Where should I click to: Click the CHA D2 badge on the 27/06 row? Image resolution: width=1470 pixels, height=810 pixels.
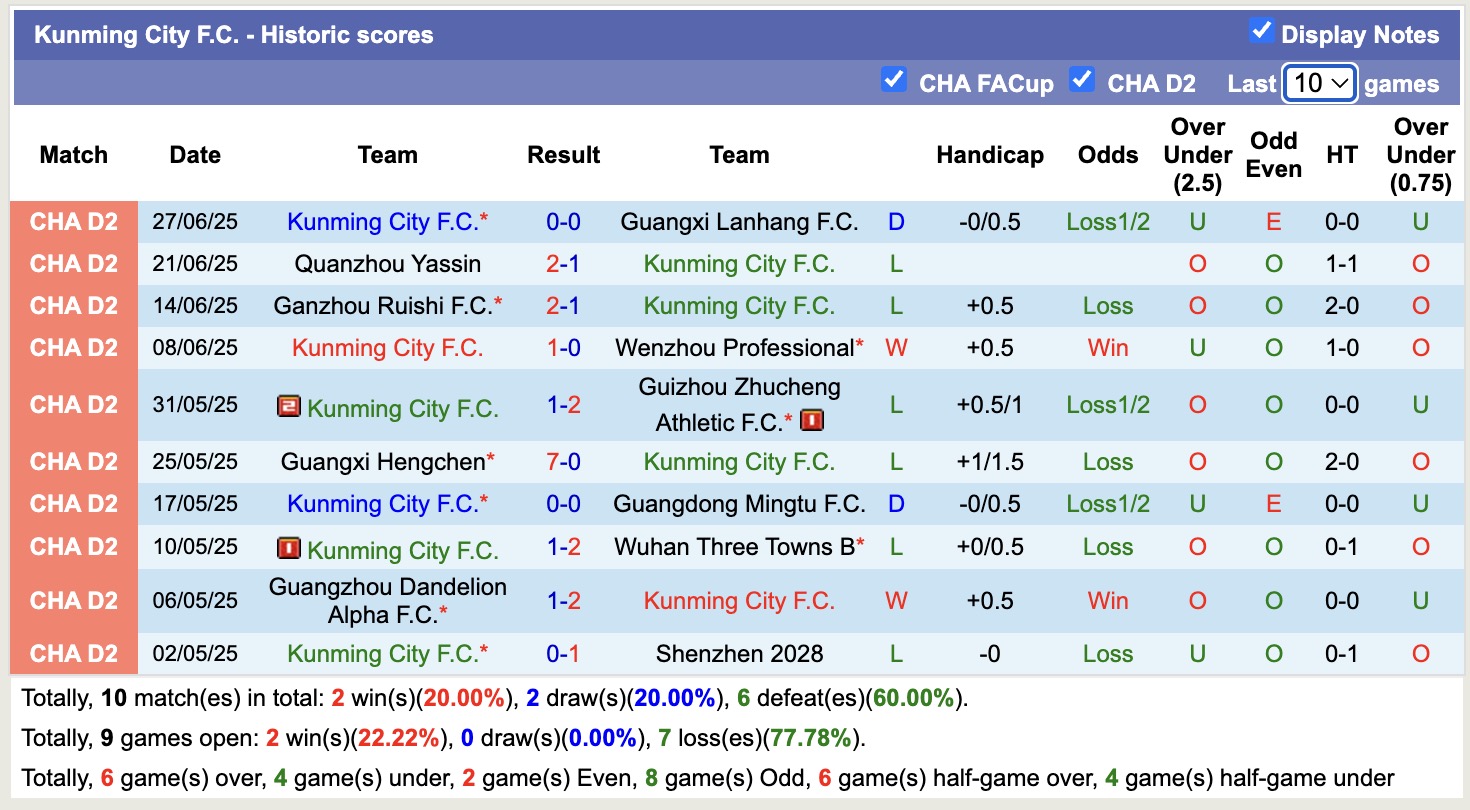(x=74, y=222)
